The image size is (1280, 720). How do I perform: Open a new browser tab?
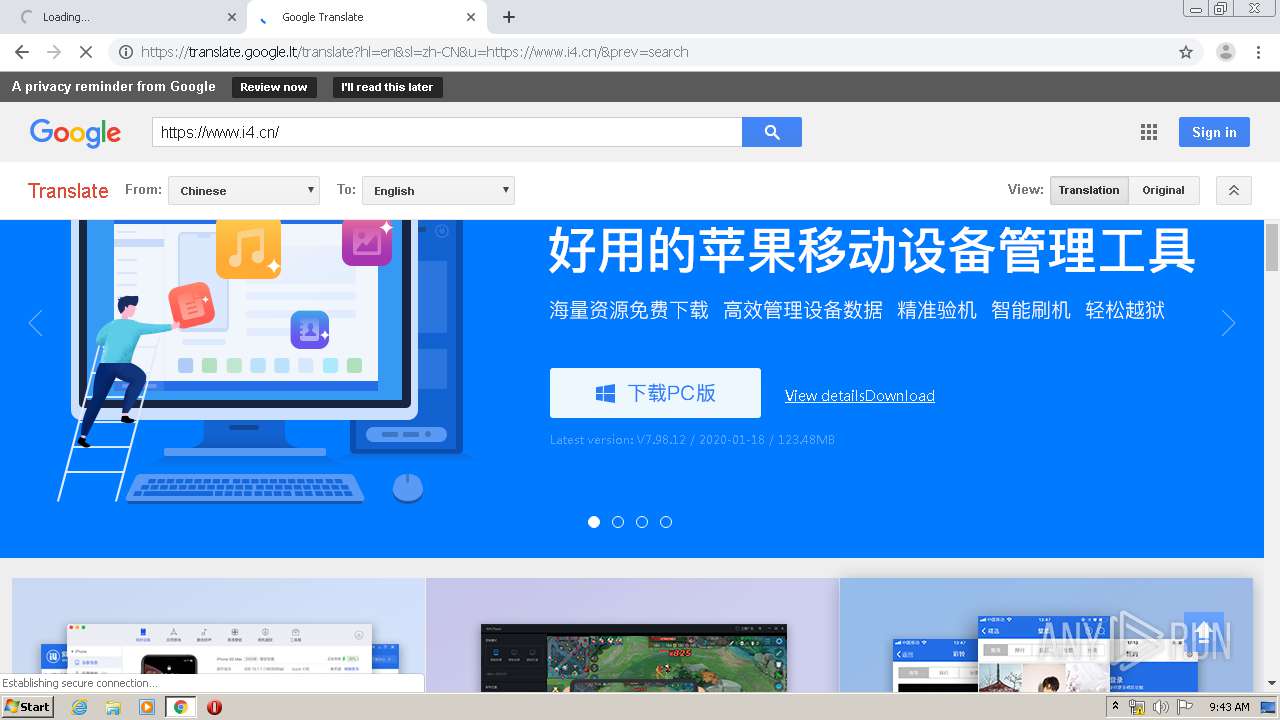point(509,17)
